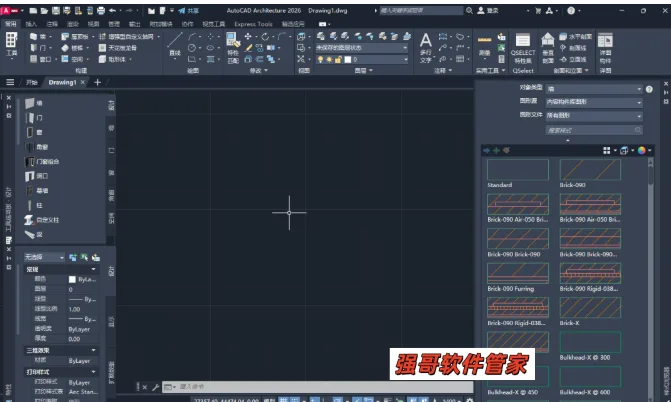The height and width of the screenshot is (402, 671).
Task: Click the 特性匹配 Match Properties icon
Action: 233,48
